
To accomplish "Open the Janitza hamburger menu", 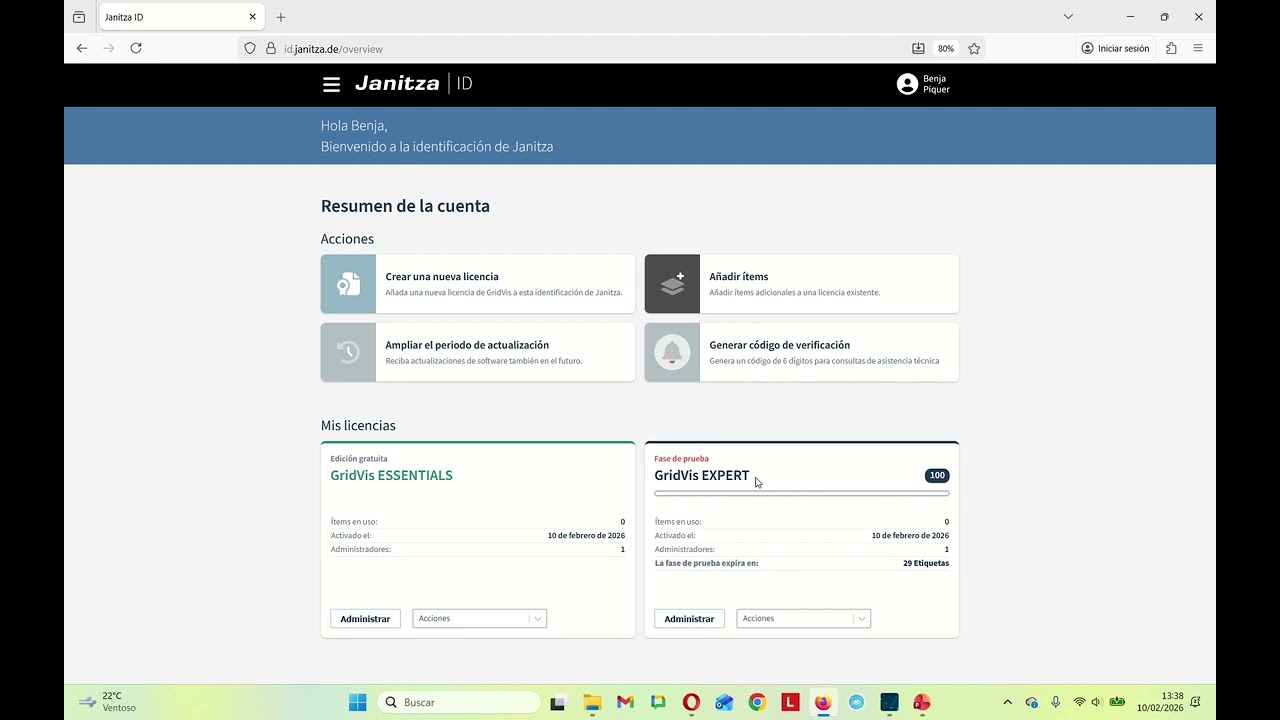I will pos(331,85).
